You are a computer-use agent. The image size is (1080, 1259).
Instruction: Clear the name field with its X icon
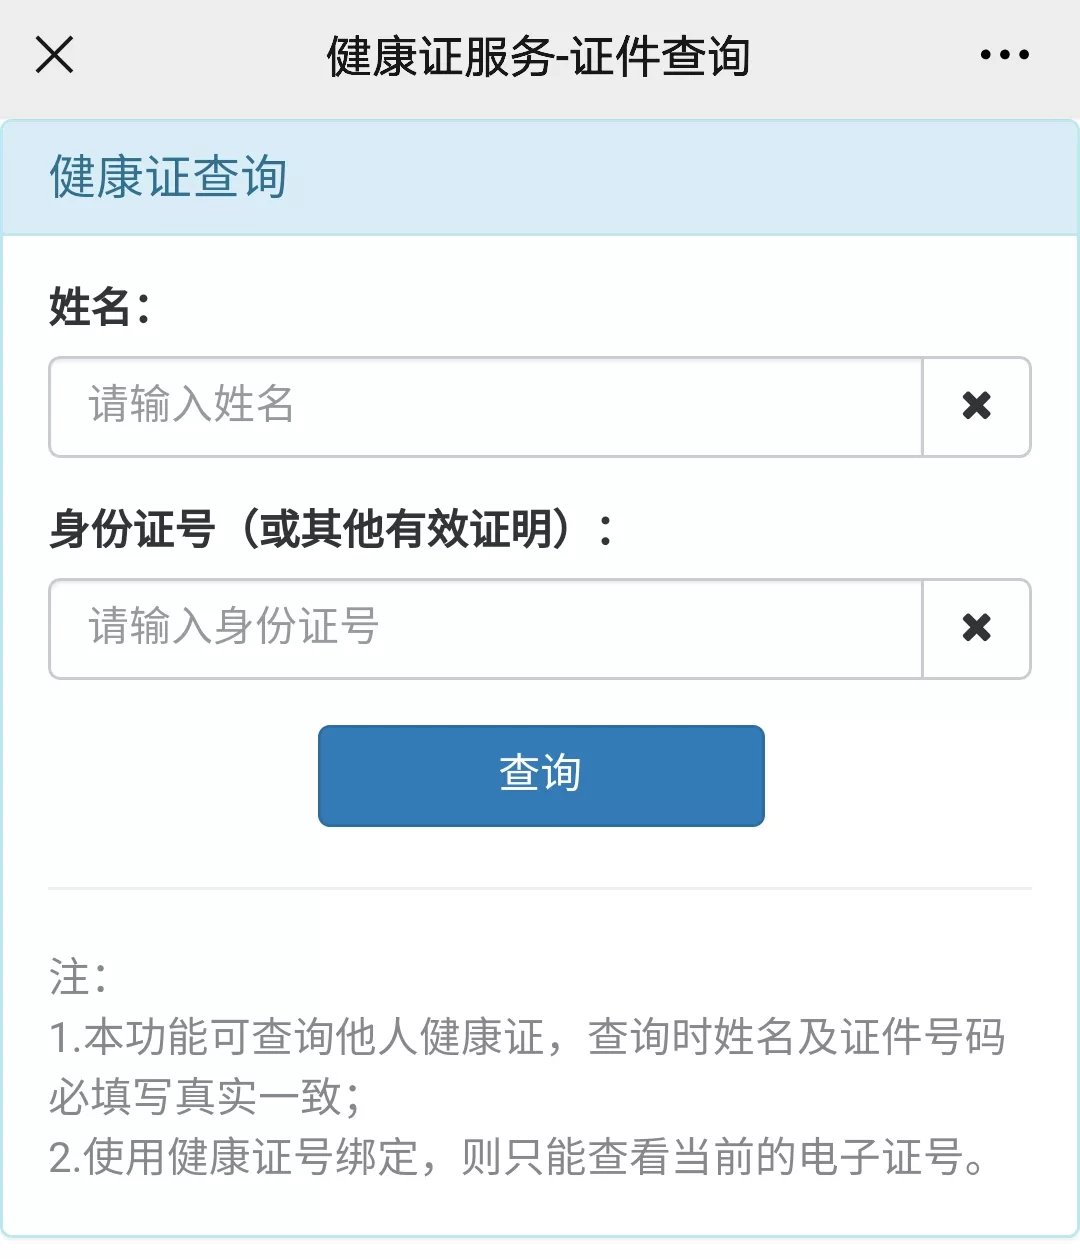tap(976, 406)
